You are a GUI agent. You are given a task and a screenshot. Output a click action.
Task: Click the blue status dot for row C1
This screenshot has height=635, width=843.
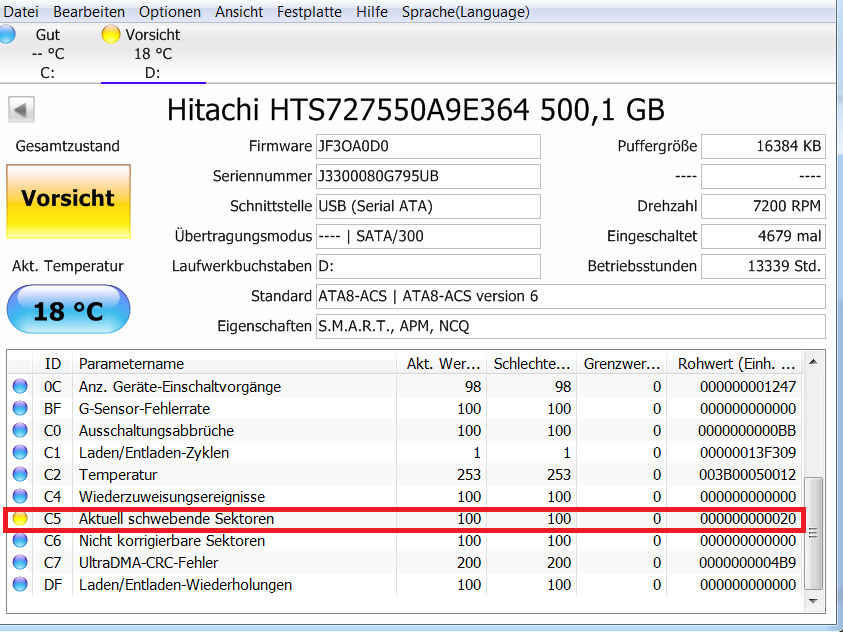click(x=20, y=452)
